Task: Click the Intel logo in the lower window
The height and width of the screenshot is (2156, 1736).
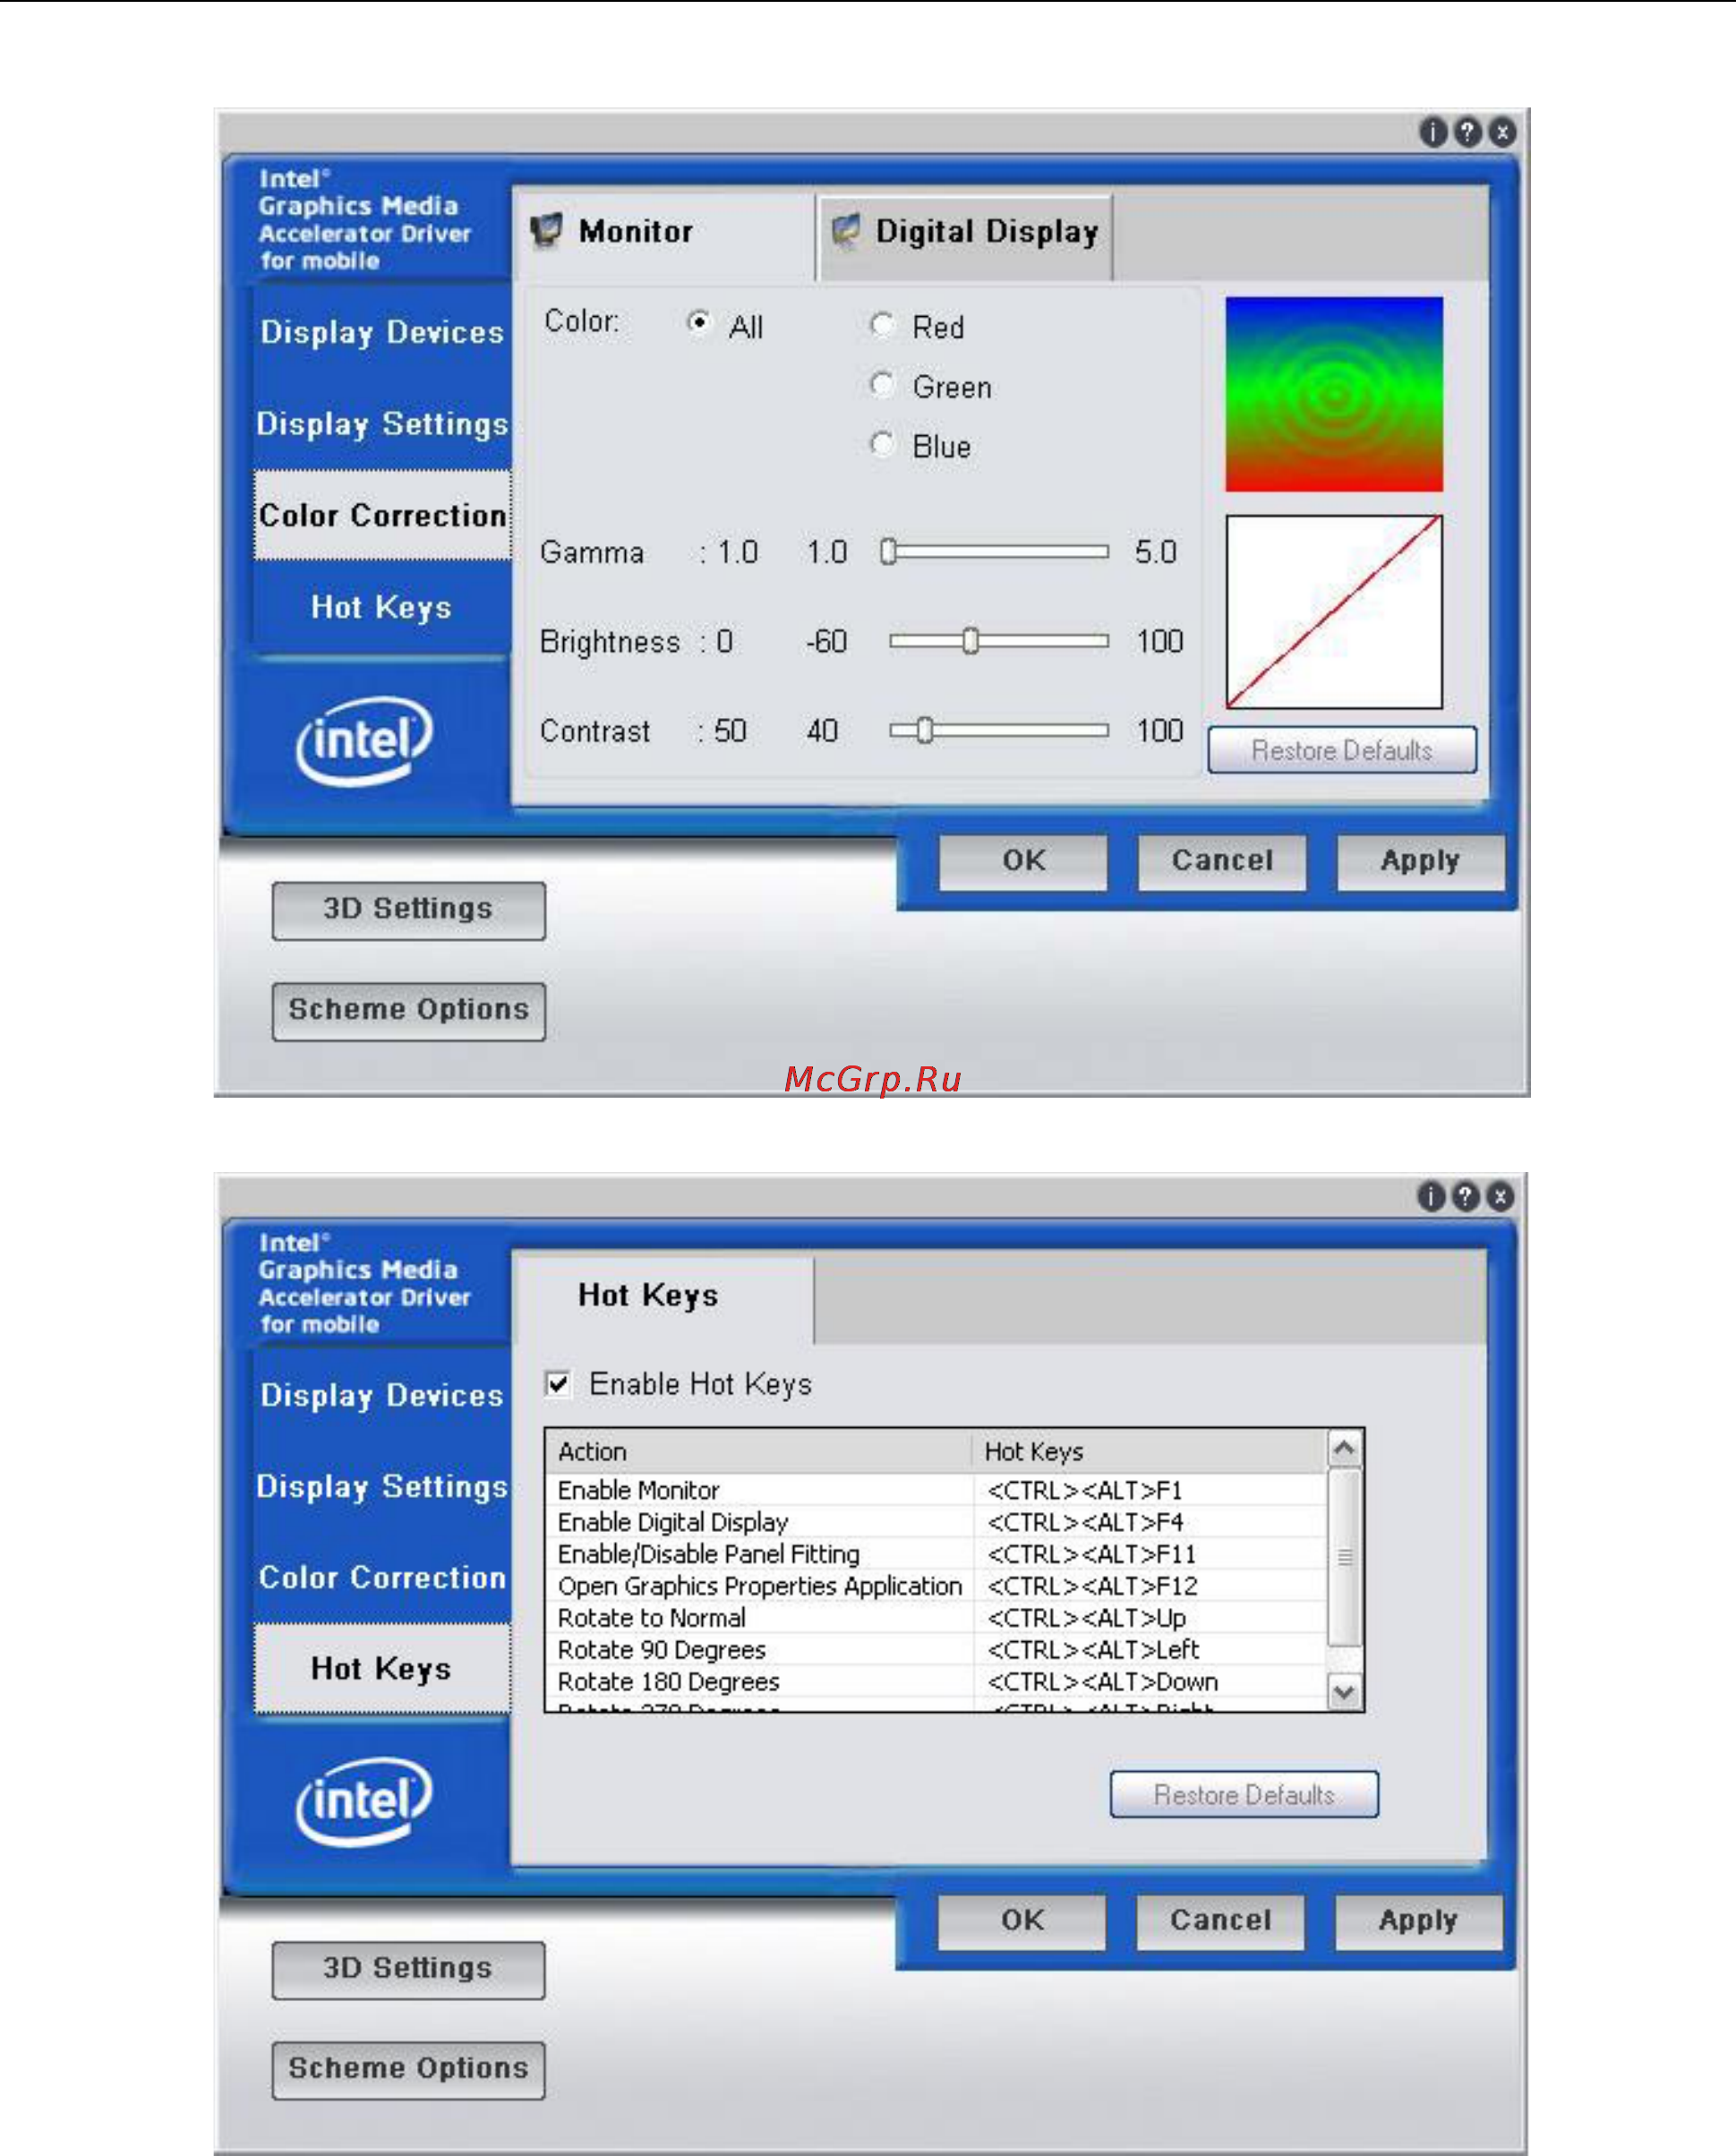Action: [365, 1801]
